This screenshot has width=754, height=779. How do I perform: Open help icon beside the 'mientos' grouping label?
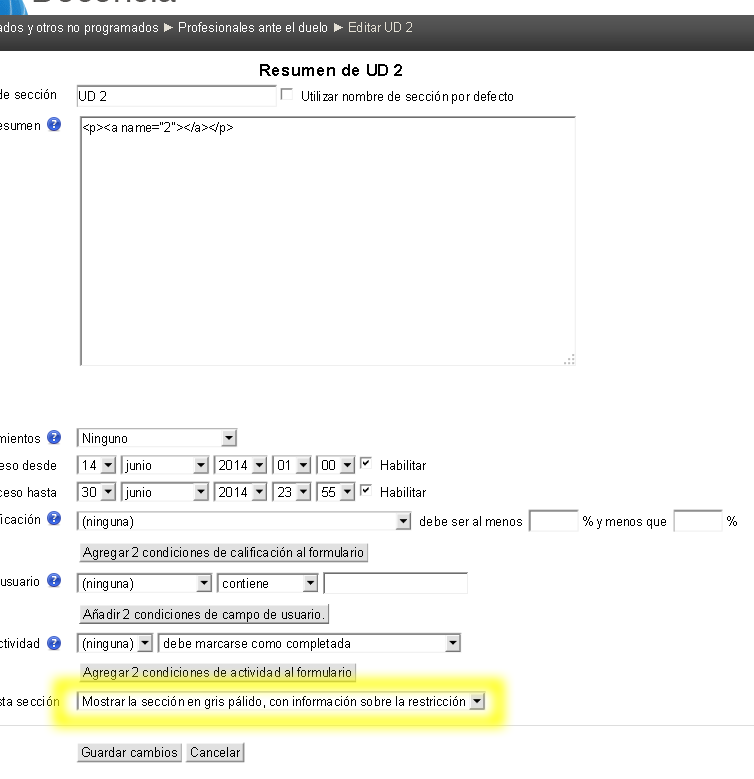click(x=54, y=437)
